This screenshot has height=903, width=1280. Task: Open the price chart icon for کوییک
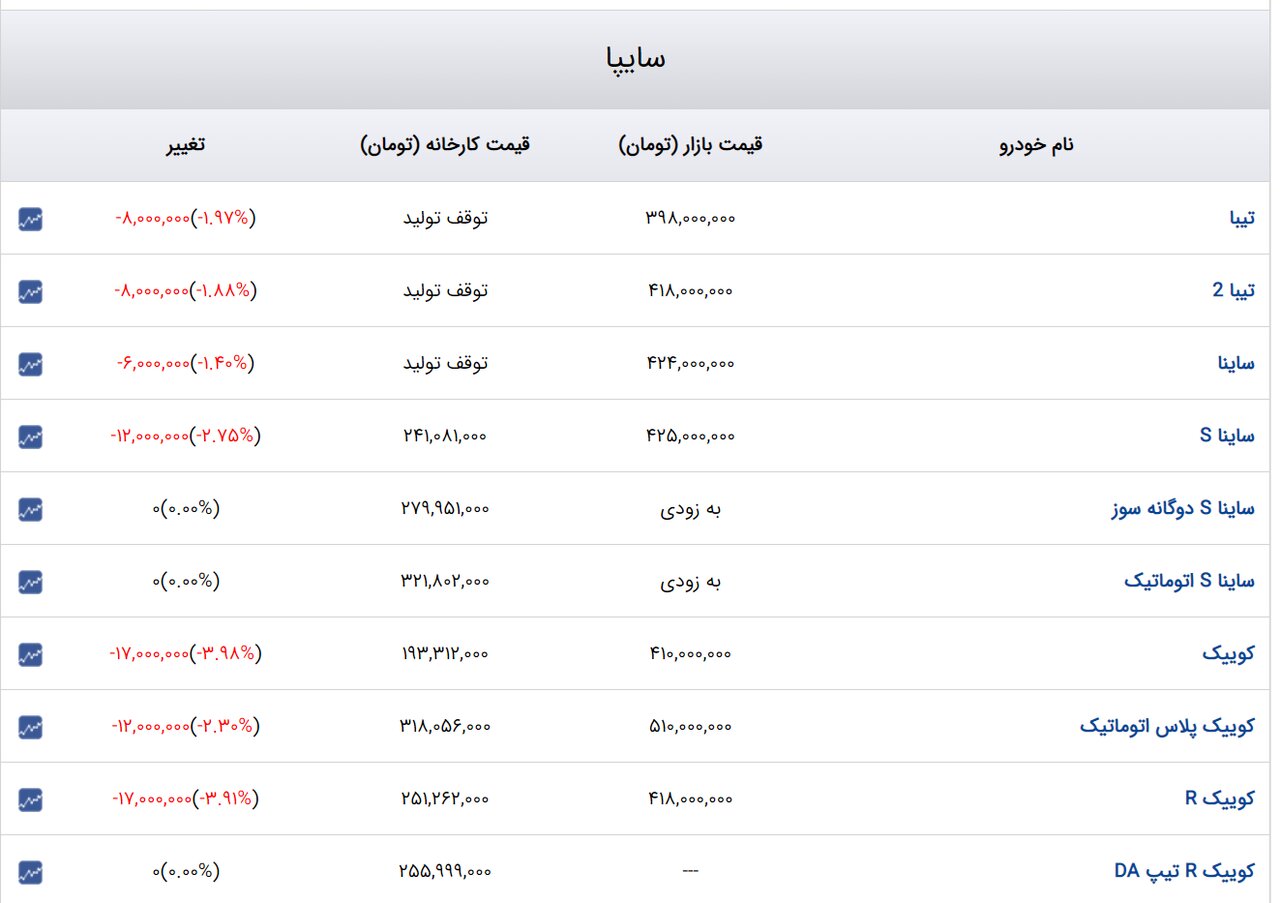click(29, 654)
